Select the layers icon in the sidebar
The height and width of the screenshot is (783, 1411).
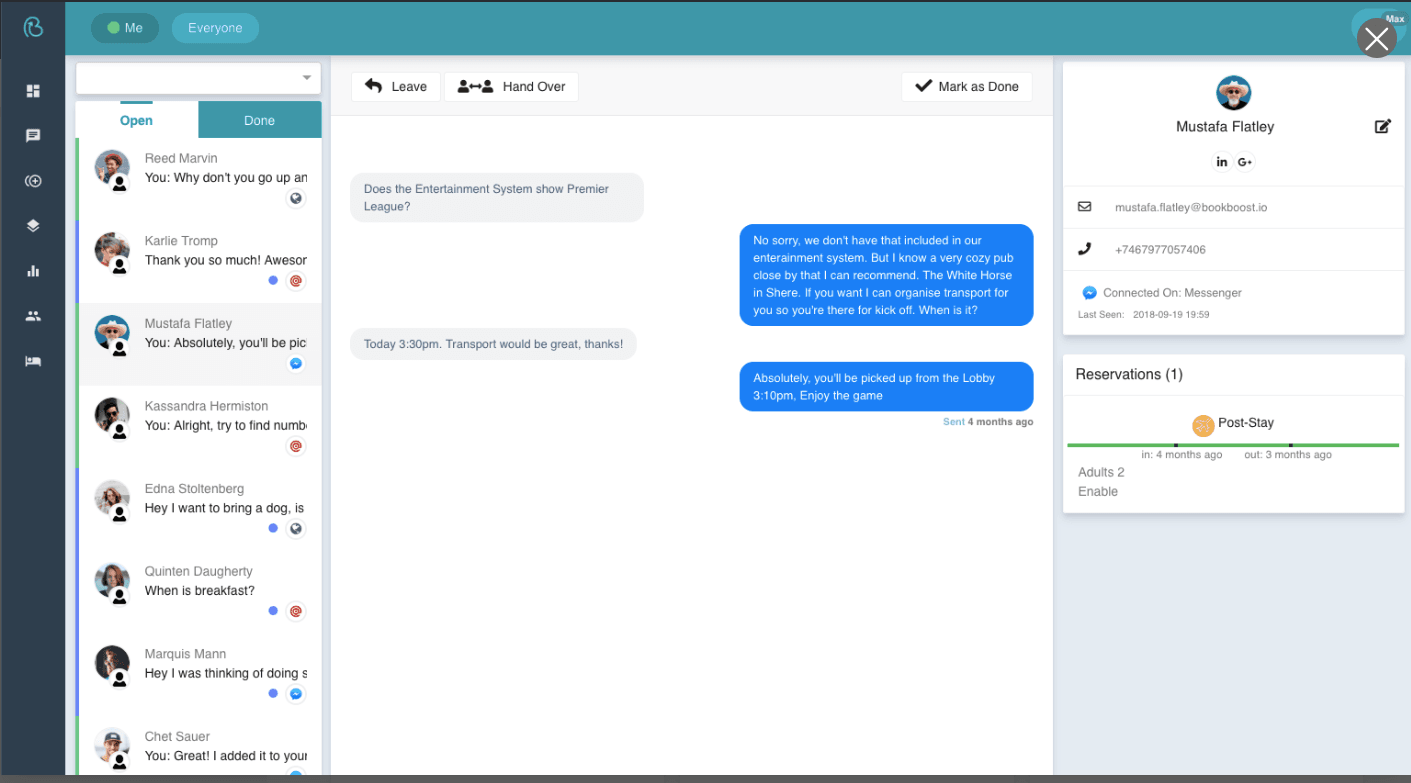coord(34,225)
